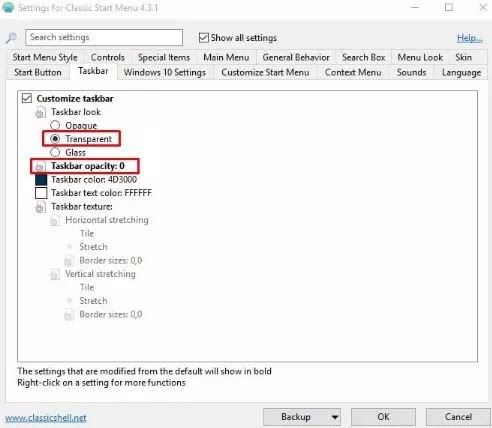
Task: Open the Help link
Action: [x=469, y=38]
